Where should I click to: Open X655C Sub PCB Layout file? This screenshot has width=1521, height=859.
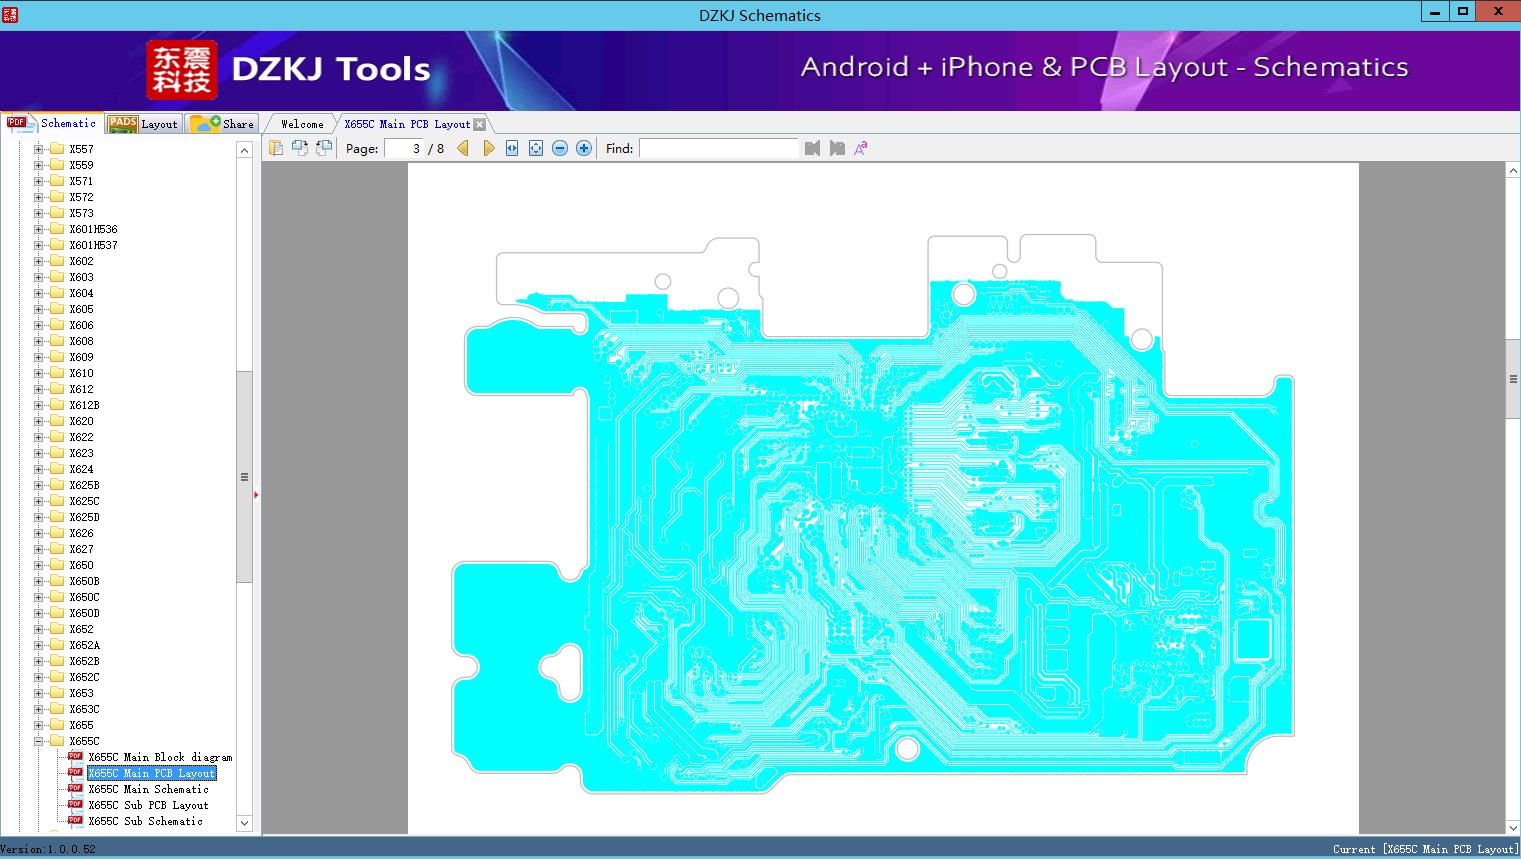point(148,805)
